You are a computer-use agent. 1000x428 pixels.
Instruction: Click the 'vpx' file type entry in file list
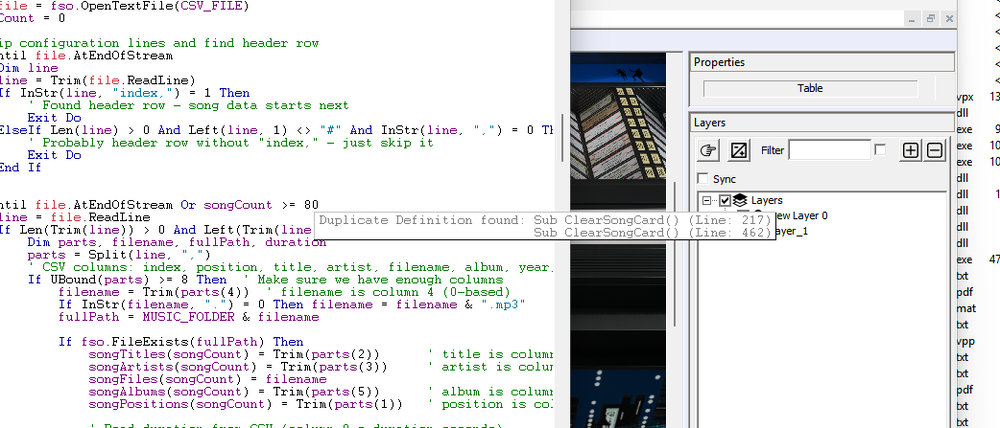click(964, 97)
